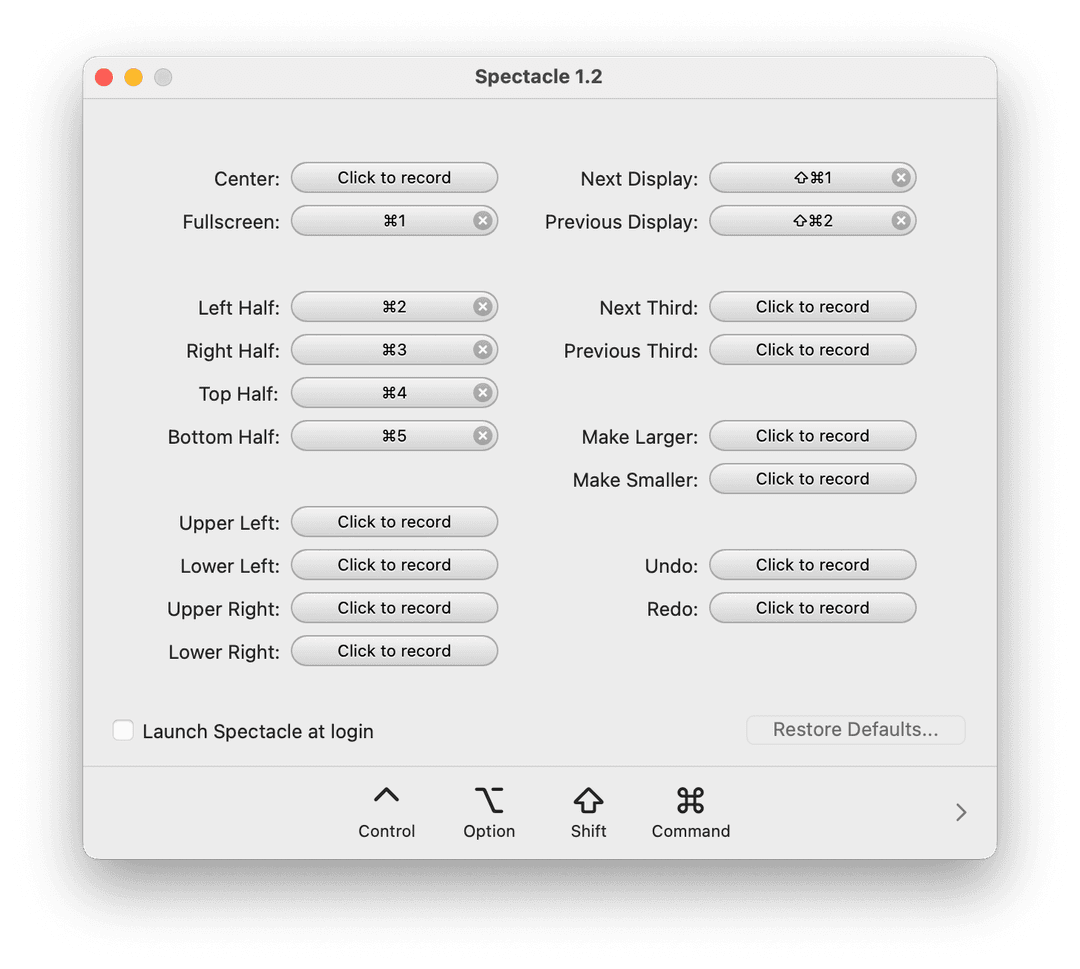Enable Launch Spectacle at login checkbox
Image resolution: width=1080 pixels, height=969 pixels.
[x=123, y=731]
